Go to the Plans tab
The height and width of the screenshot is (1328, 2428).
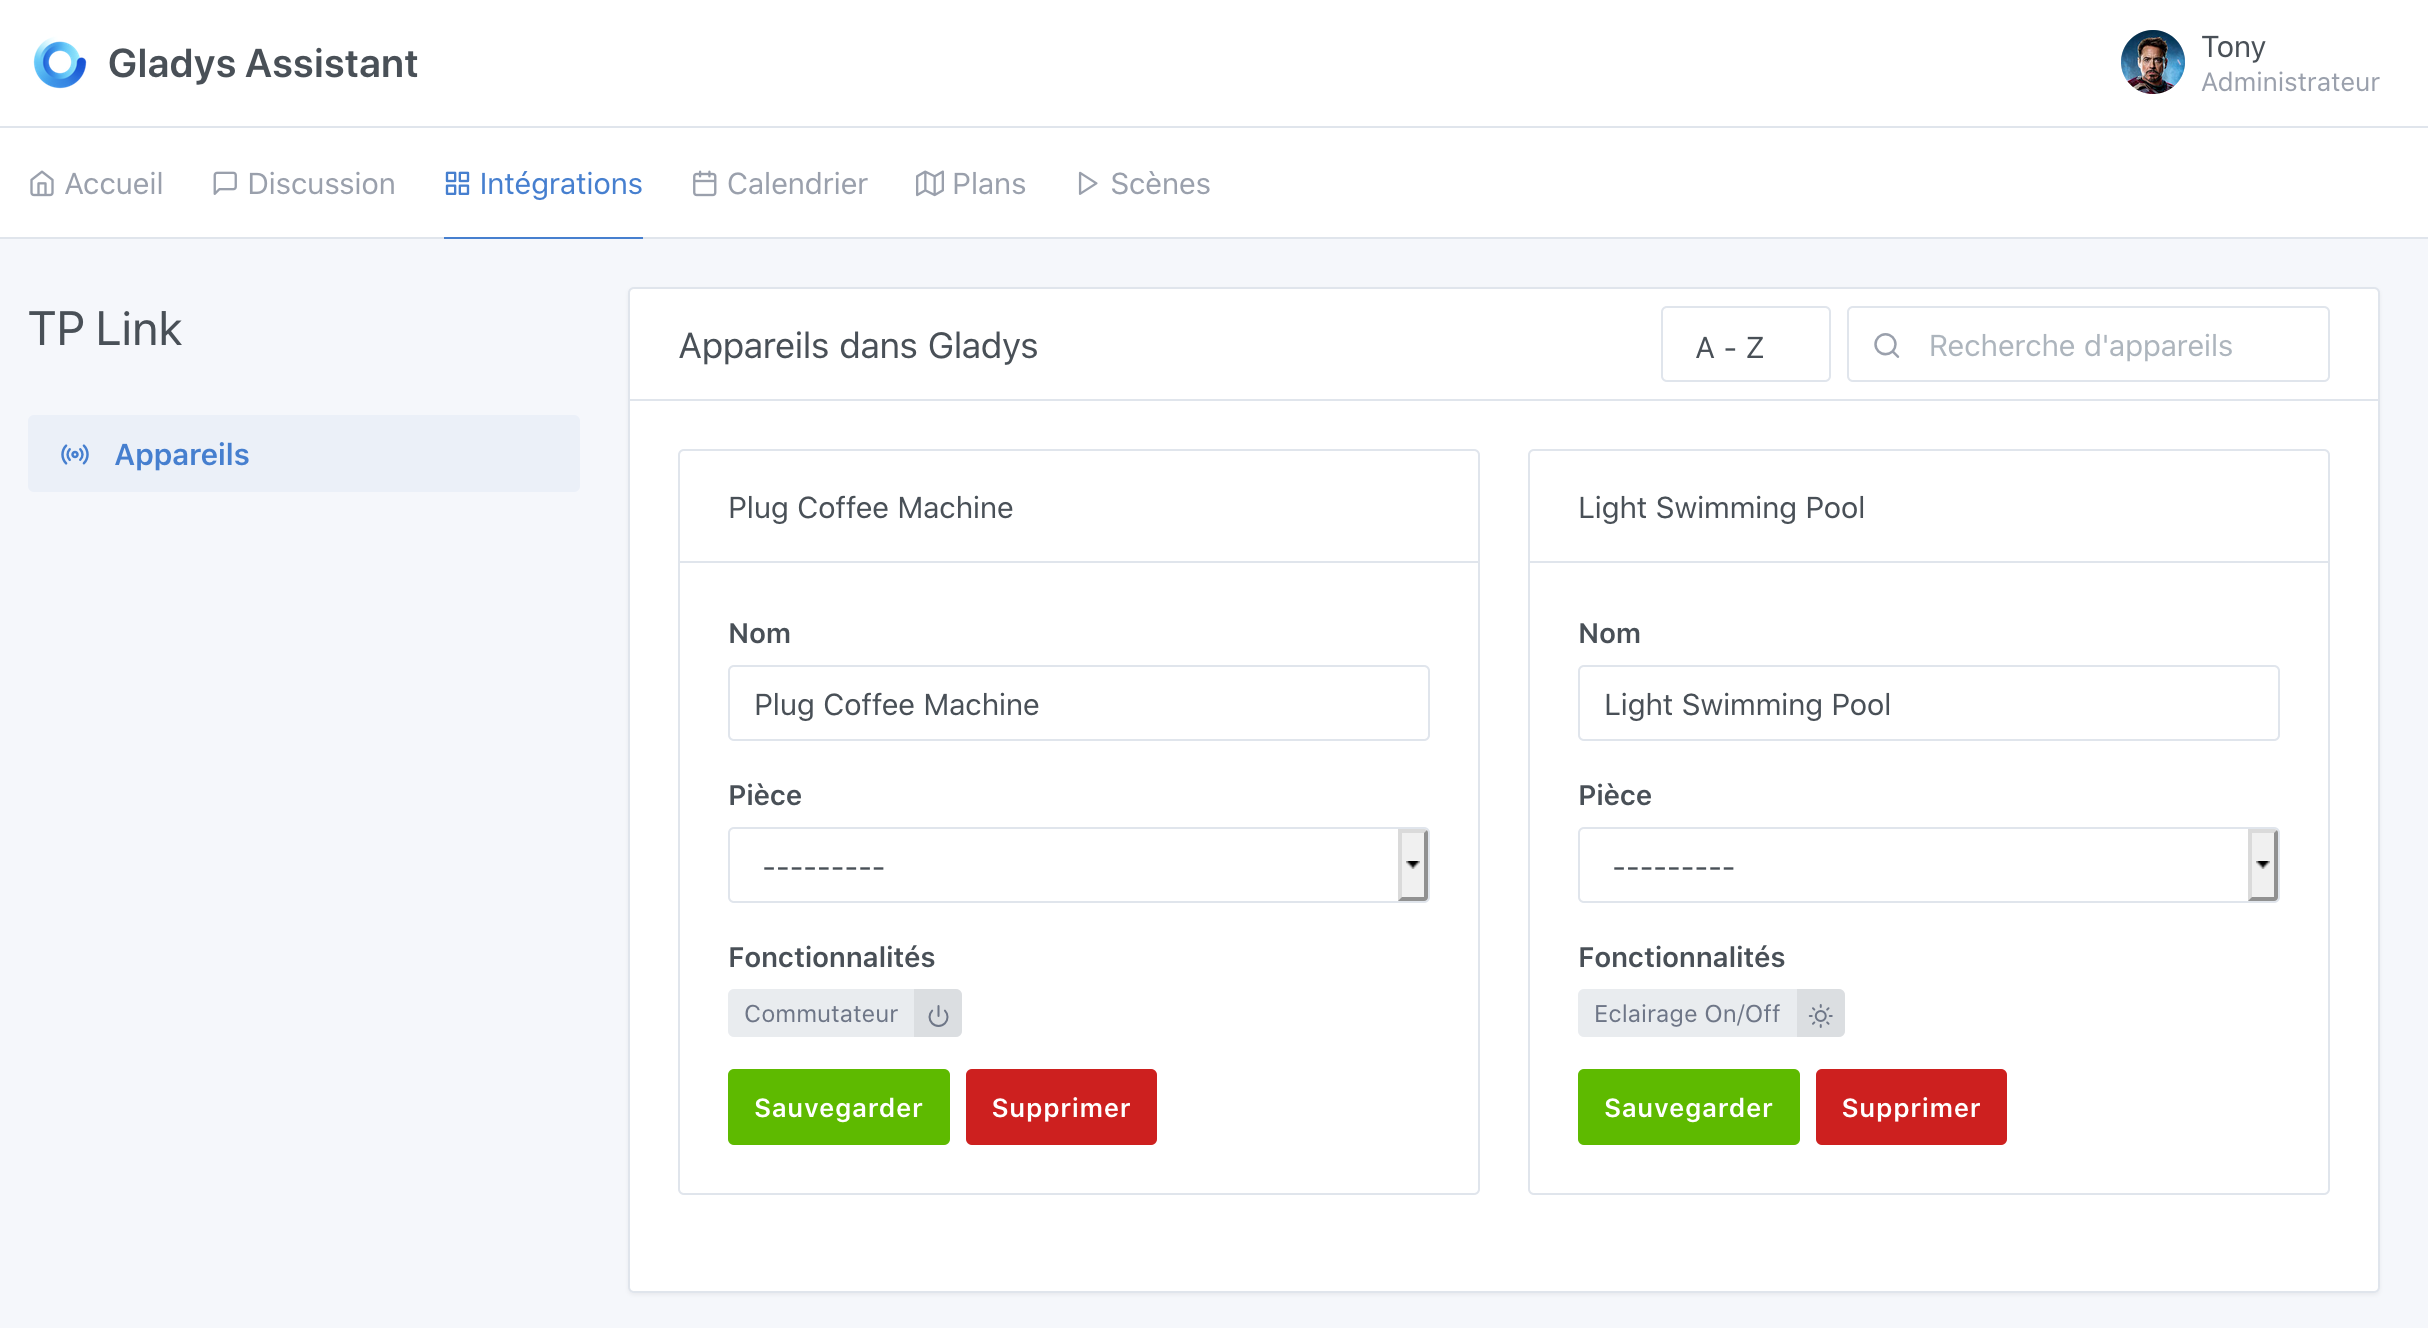(970, 184)
